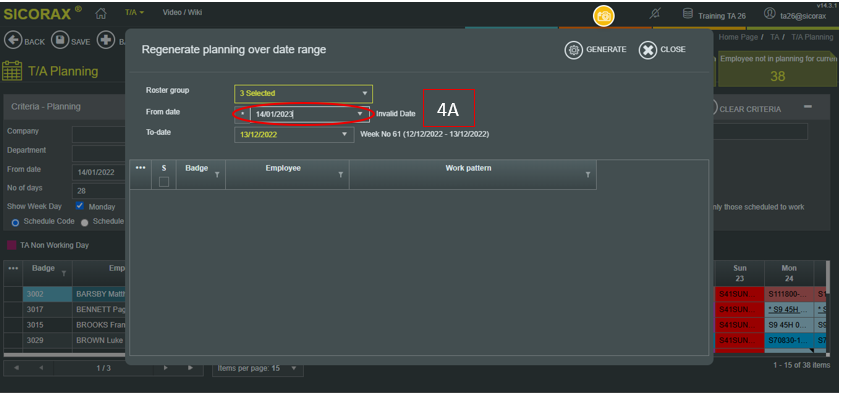This screenshot has width=841, height=393.
Task: Click CLEAR CRITERIA button
Action: 750,109
